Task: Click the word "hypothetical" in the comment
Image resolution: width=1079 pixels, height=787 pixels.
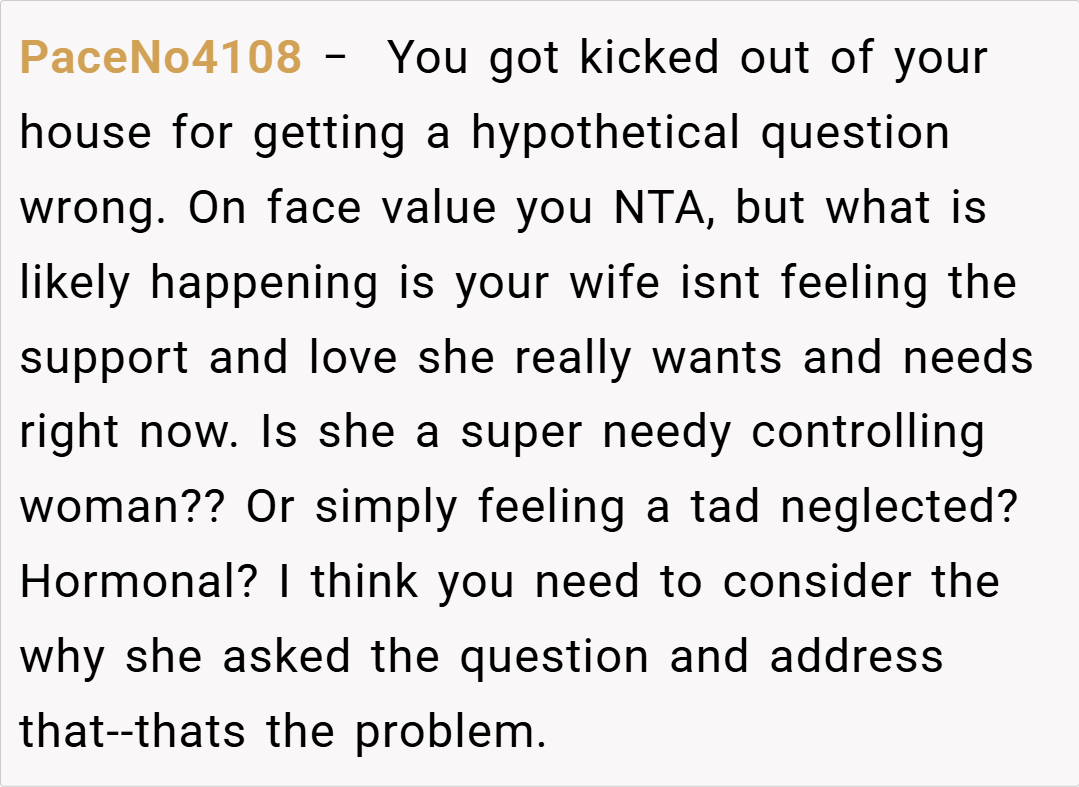Action: point(606,134)
